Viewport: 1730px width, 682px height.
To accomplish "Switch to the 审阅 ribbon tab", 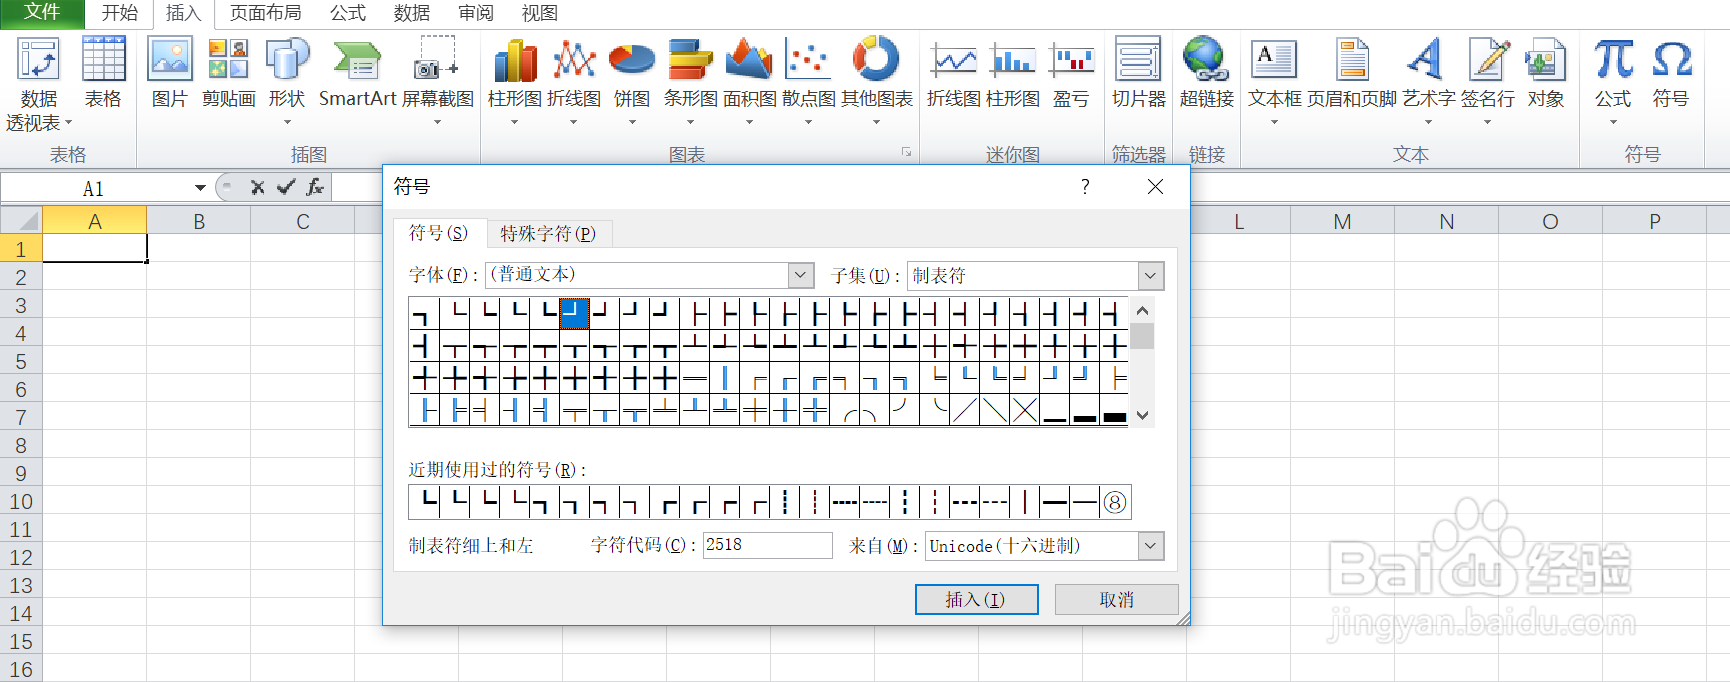I will pyautogui.click(x=475, y=13).
